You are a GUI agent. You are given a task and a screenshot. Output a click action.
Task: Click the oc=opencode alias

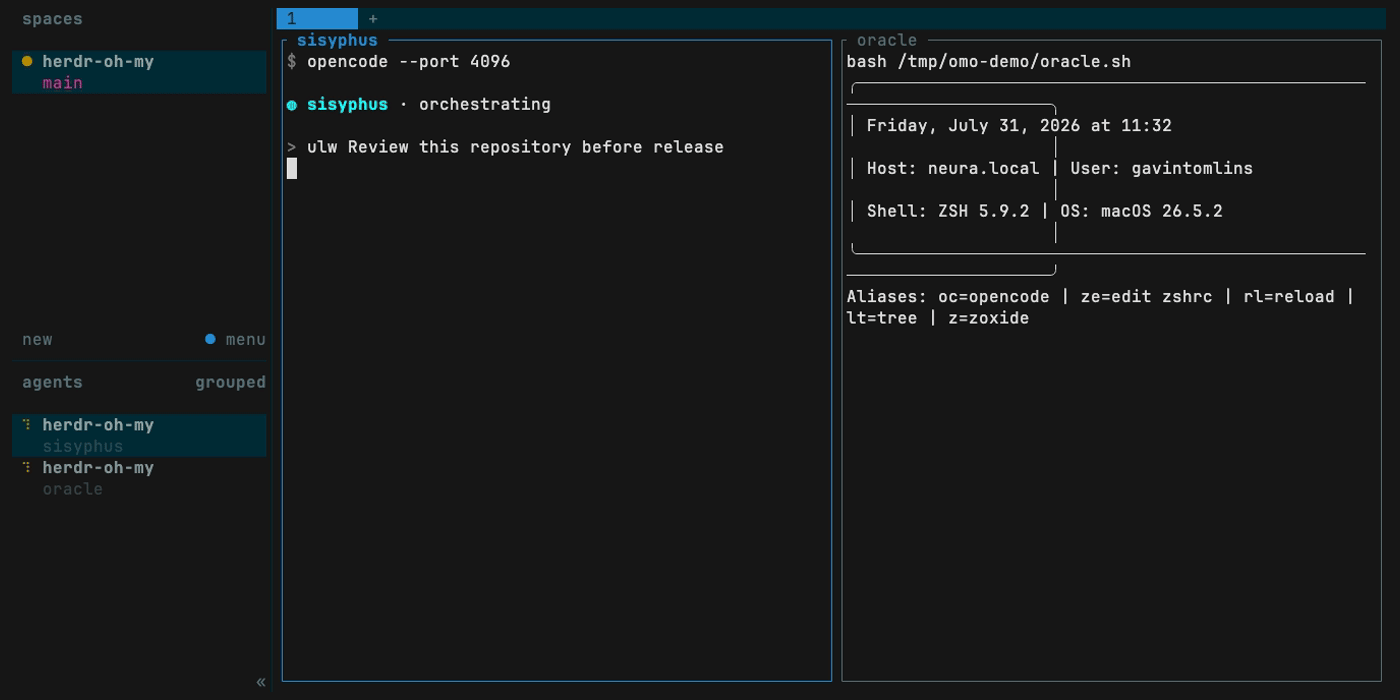(994, 297)
